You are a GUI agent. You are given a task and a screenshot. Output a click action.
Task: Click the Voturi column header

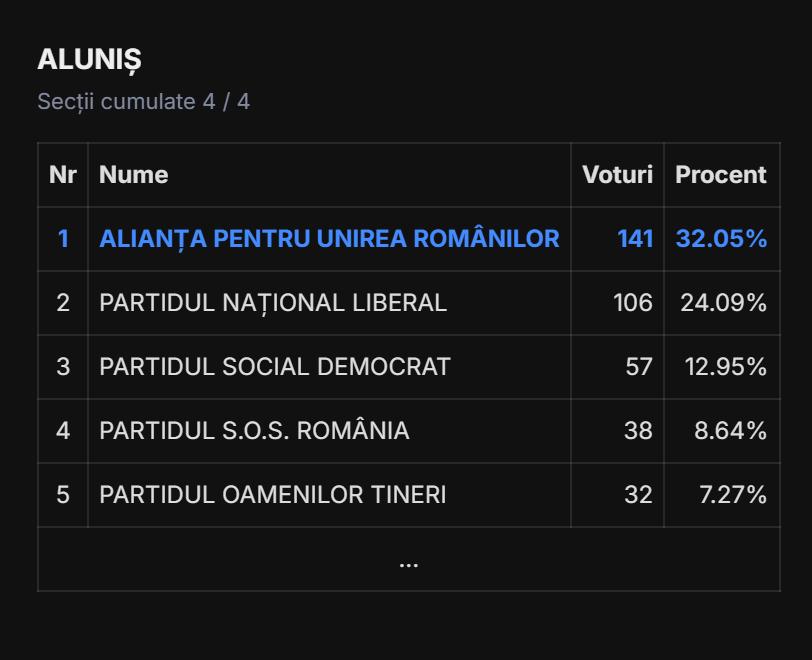[617, 175]
